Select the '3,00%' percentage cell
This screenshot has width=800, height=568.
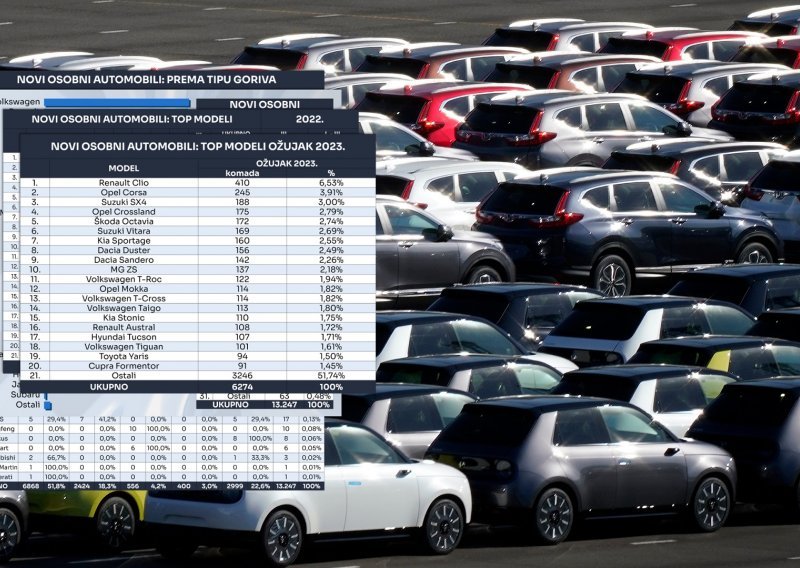(331, 202)
